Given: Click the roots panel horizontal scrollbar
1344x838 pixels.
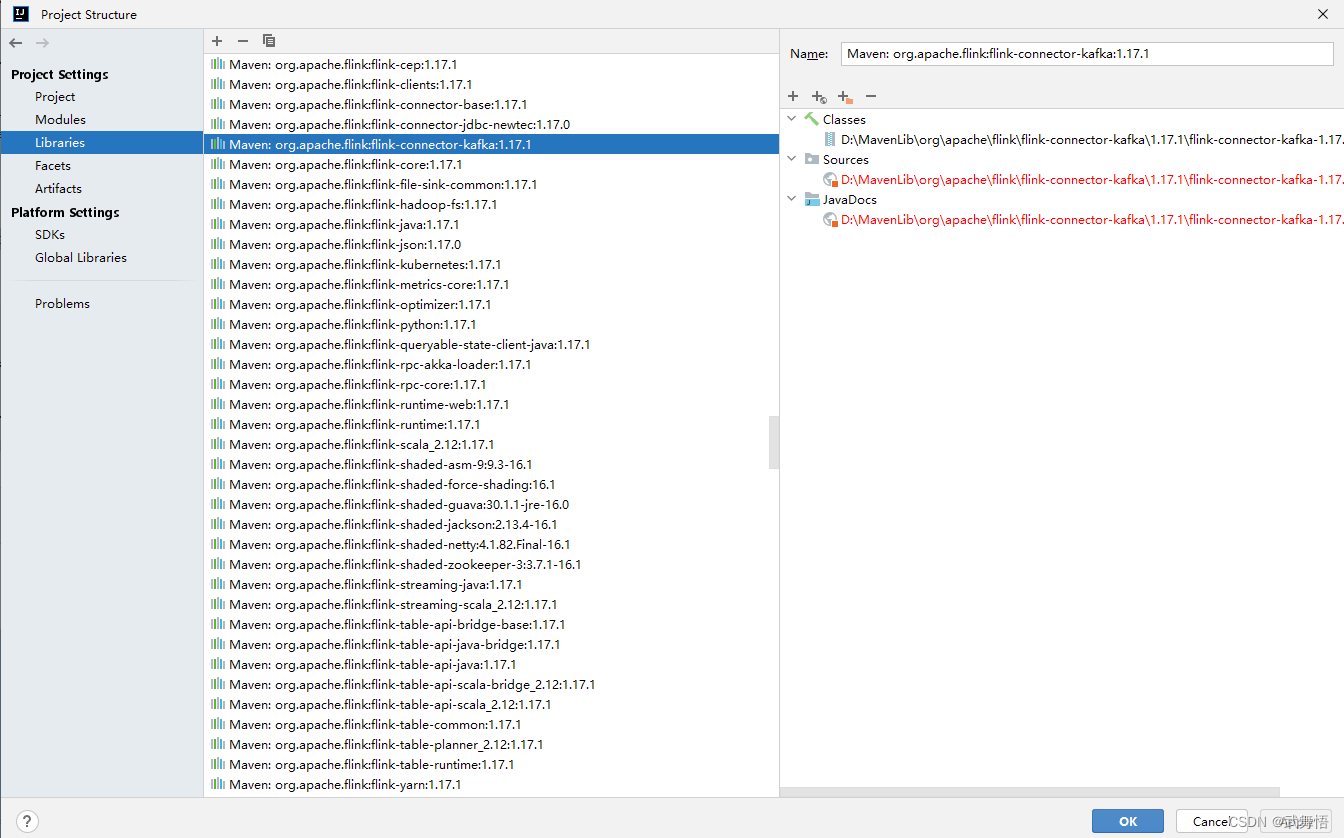Looking at the screenshot, I should pos(1029,792).
